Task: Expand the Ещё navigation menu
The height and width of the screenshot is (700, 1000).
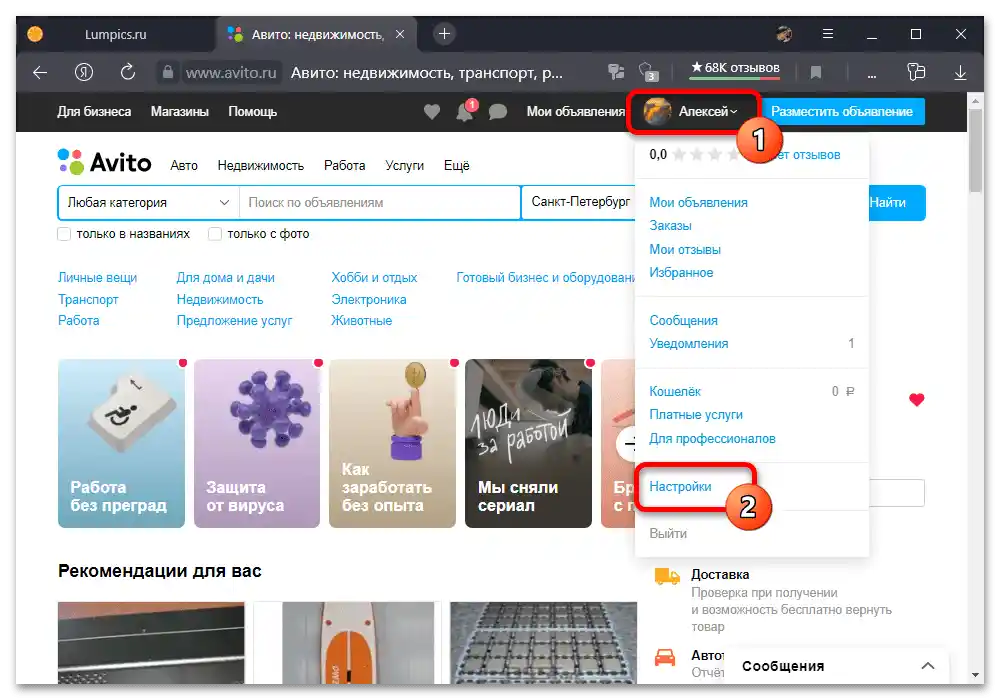Action: (x=457, y=166)
